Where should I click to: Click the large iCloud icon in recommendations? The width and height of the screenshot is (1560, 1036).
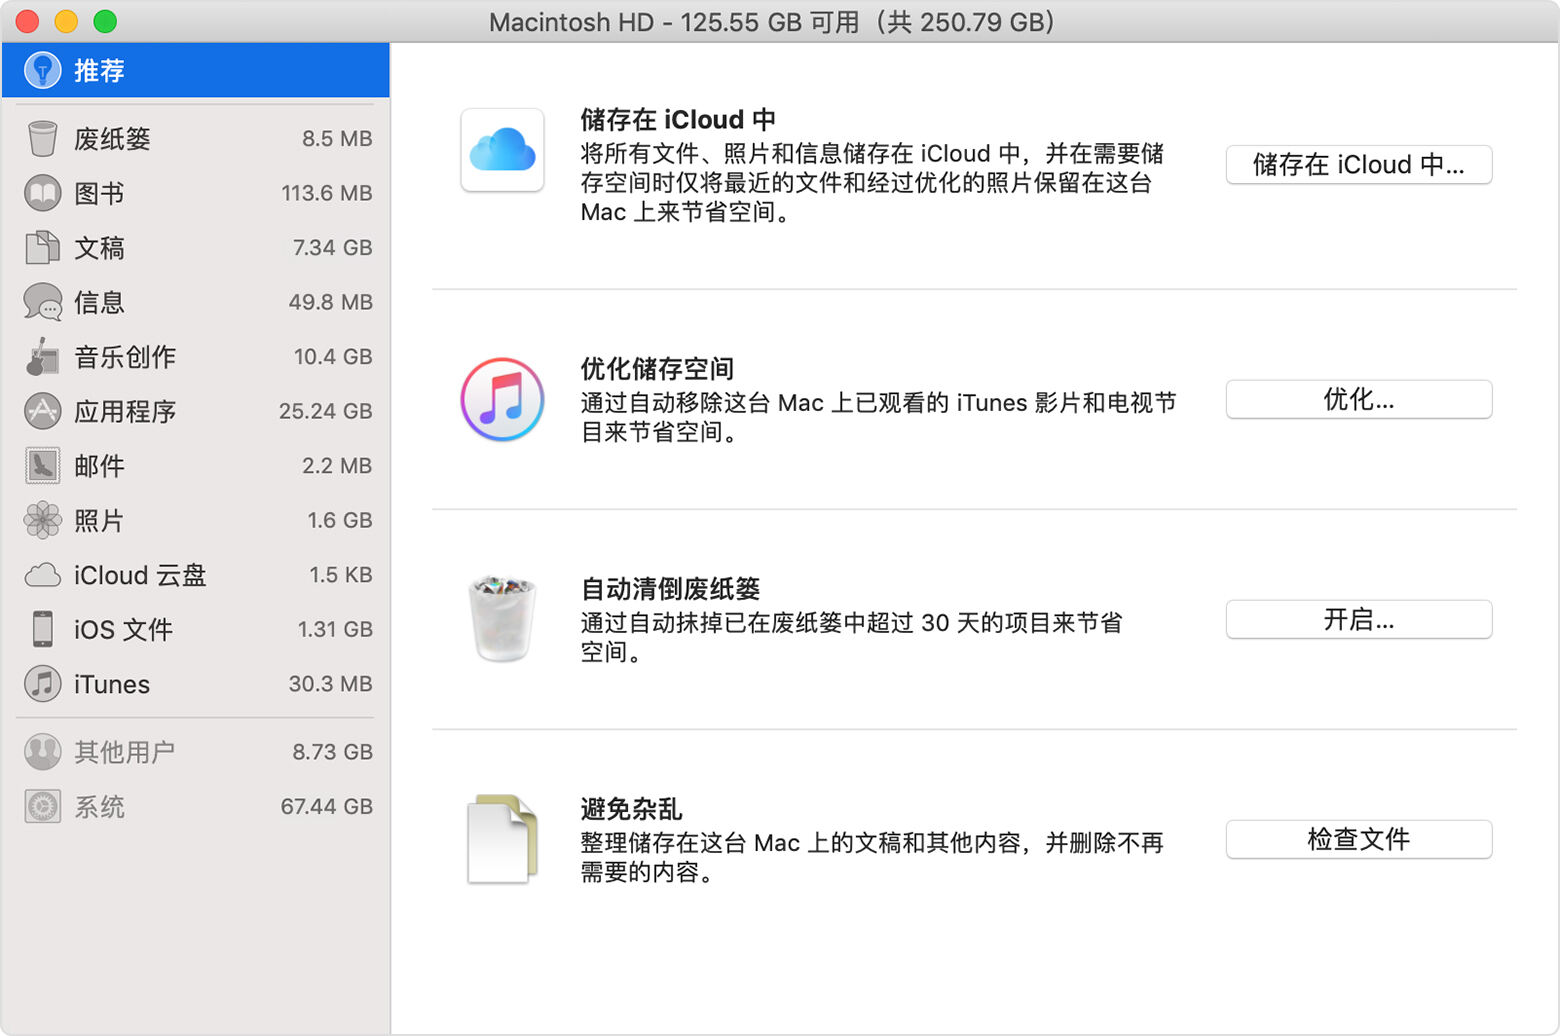(502, 150)
